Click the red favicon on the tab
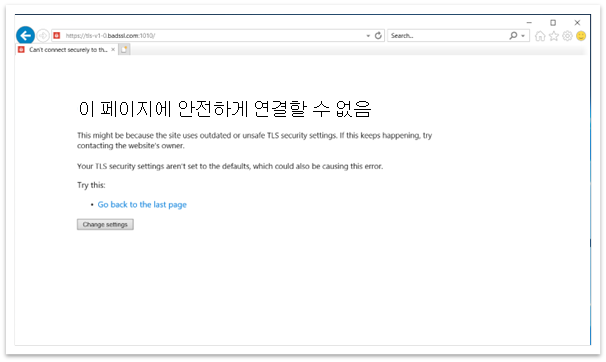 [x=21, y=49]
